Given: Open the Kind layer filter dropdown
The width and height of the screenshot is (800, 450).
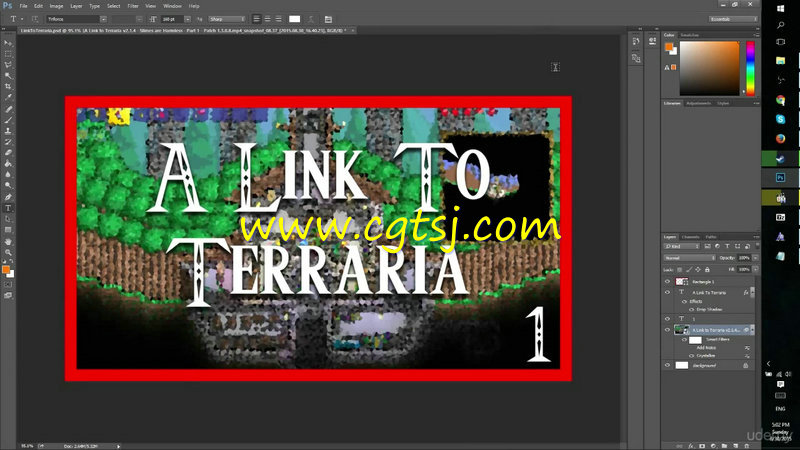Looking at the screenshot, I should pyautogui.click(x=682, y=246).
